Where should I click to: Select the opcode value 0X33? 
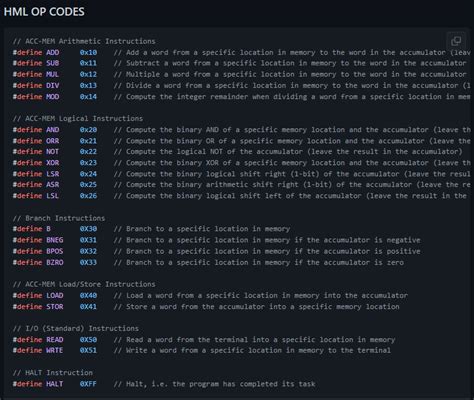88,263
